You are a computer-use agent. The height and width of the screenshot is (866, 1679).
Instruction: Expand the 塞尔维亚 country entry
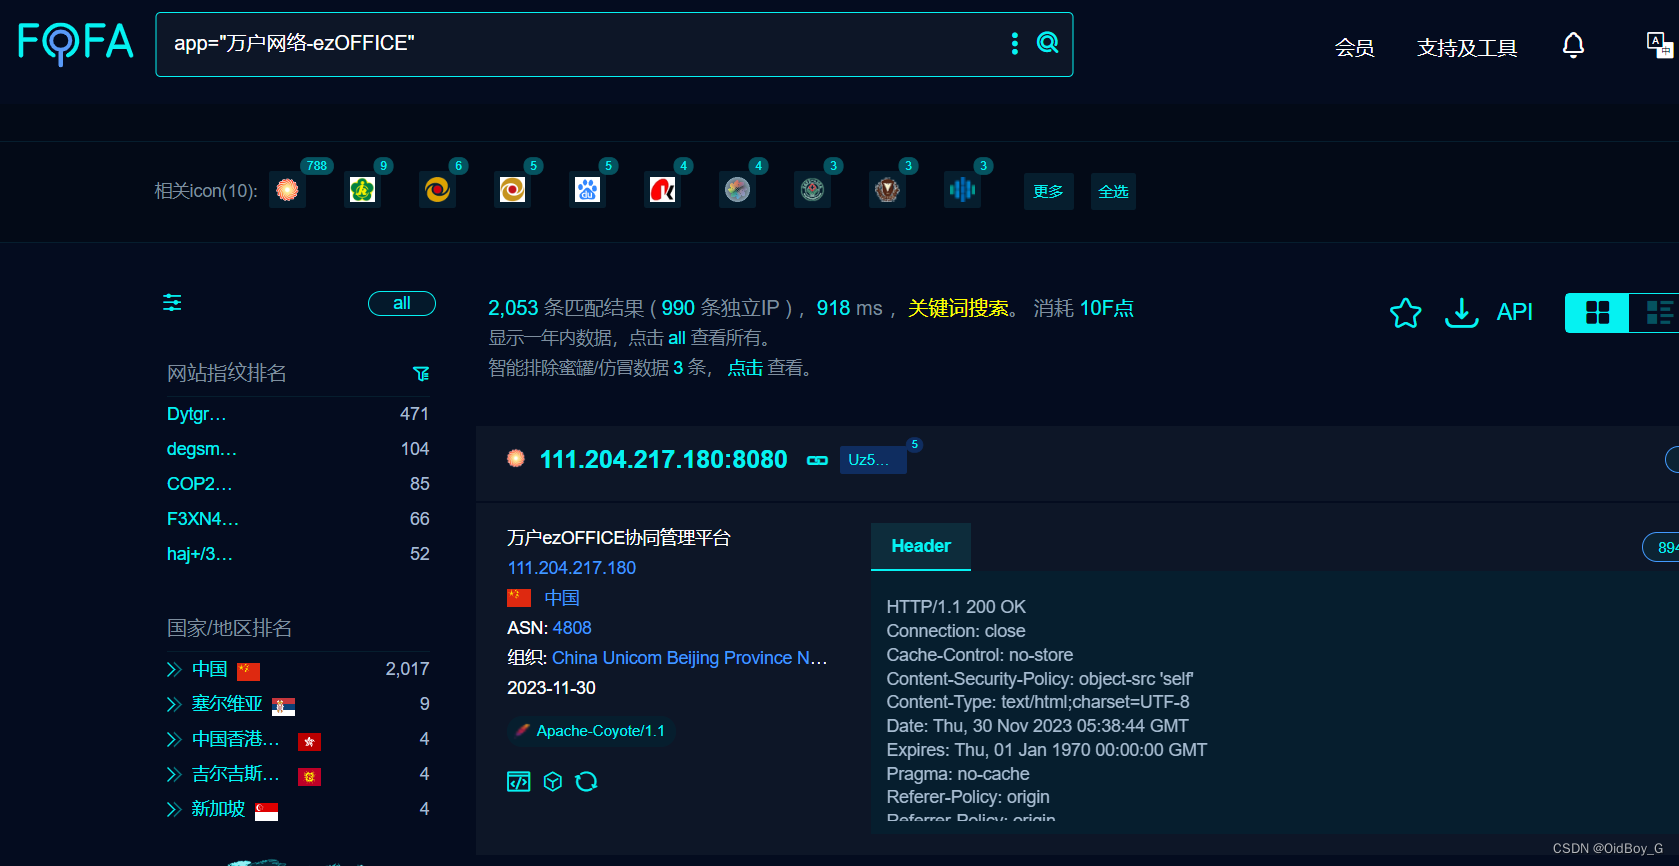174,704
